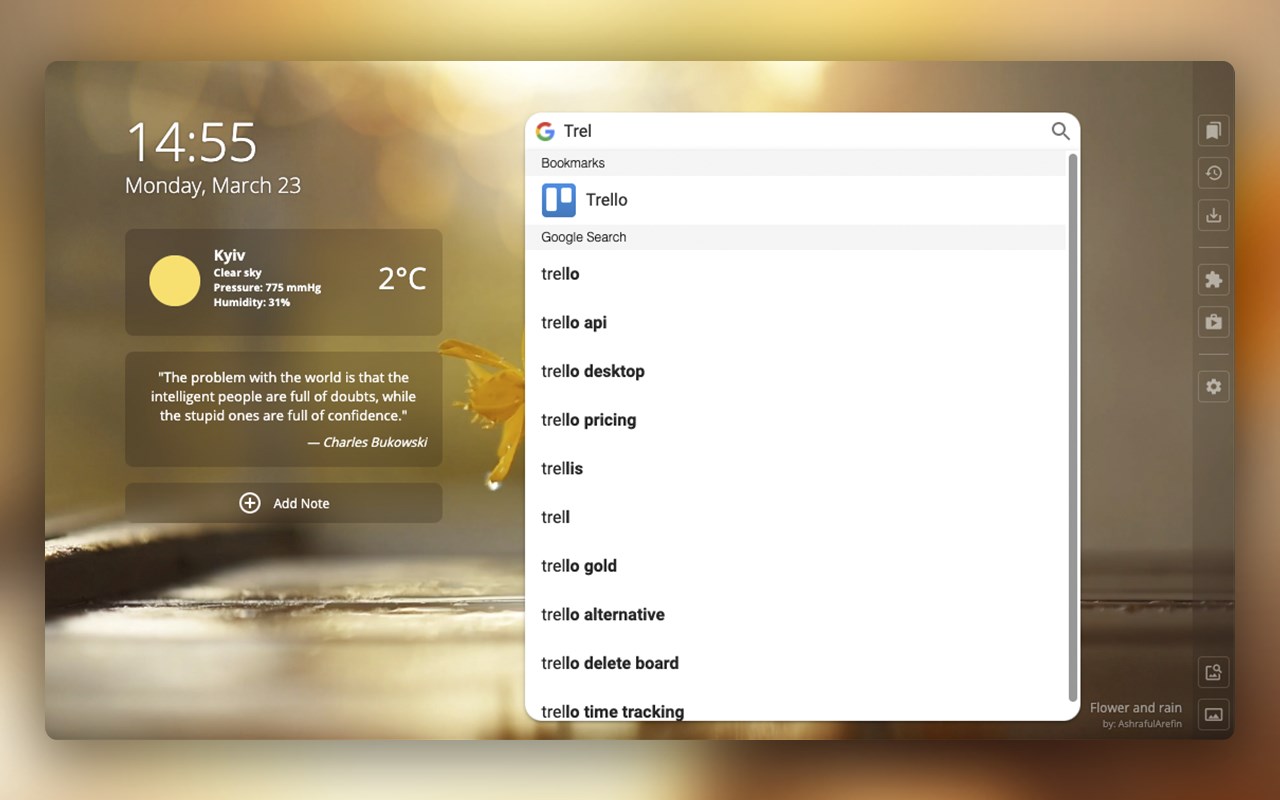This screenshot has height=800, width=1280.
Task: Click the Google logo in search bar
Action: (x=545, y=131)
